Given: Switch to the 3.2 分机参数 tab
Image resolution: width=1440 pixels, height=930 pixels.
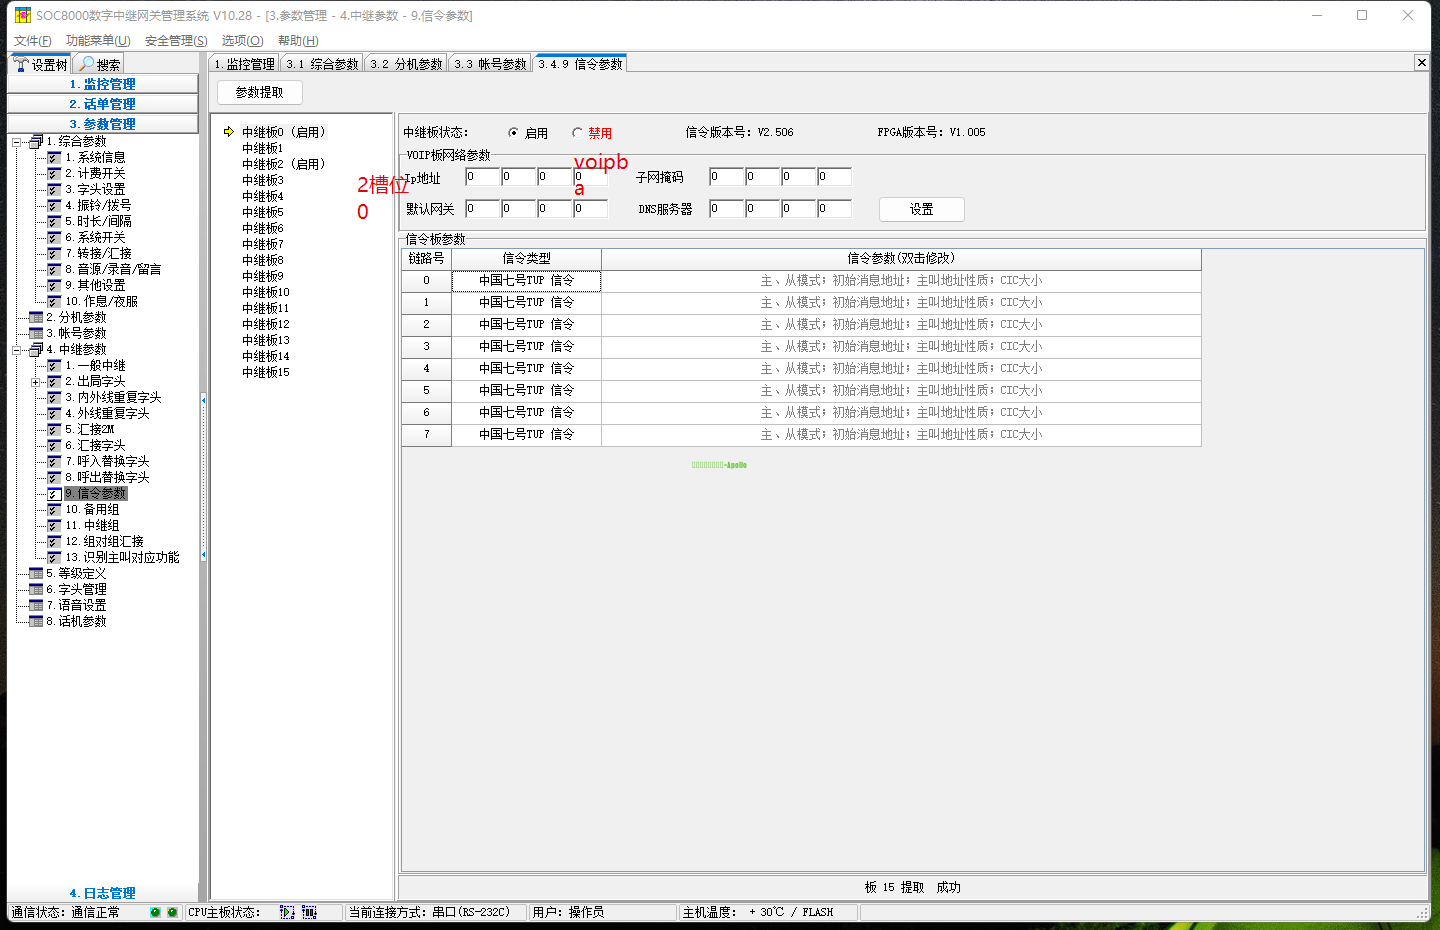Looking at the screenshot, I should (x=406, y=64).
